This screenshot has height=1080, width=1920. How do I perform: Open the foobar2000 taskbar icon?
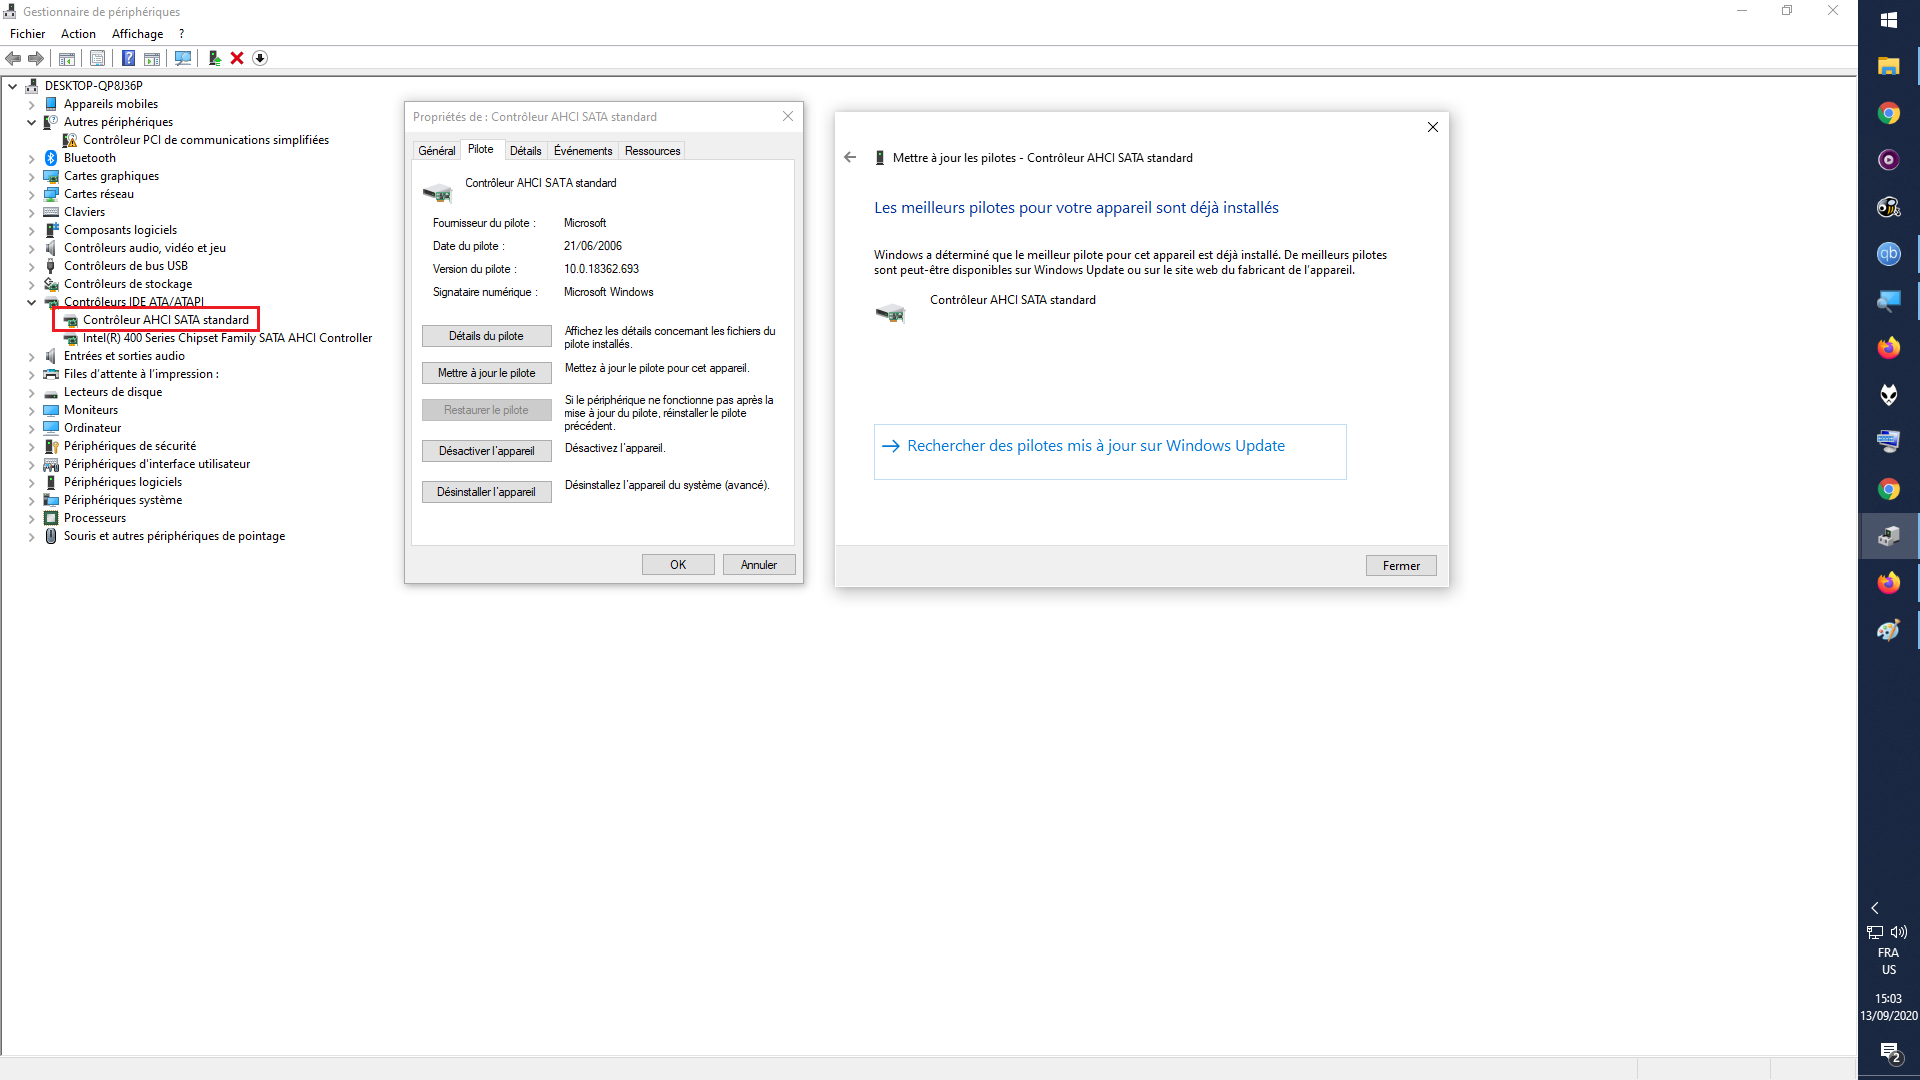(x=1889, y=395)
